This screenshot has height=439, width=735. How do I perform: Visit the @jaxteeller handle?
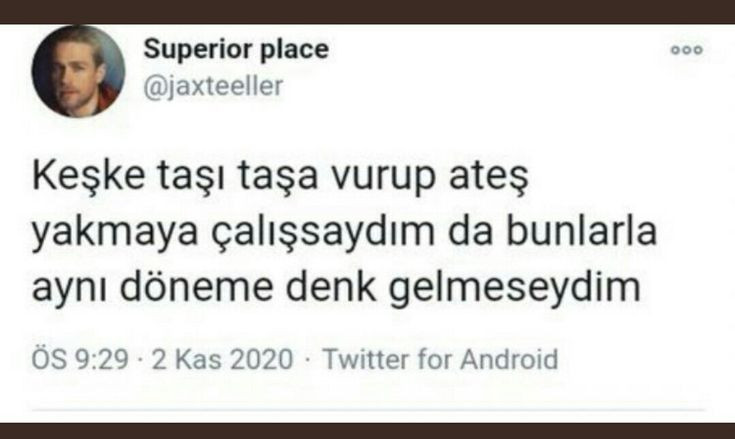click(213, 86)
